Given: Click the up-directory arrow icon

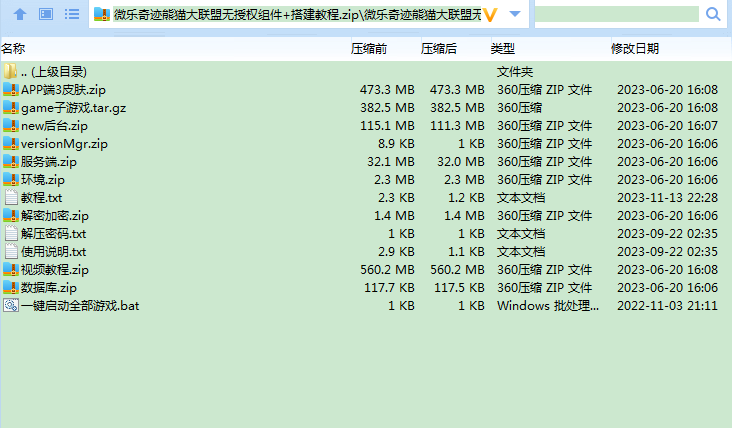Looking at the screenshot, I should (x=20, y=14).
